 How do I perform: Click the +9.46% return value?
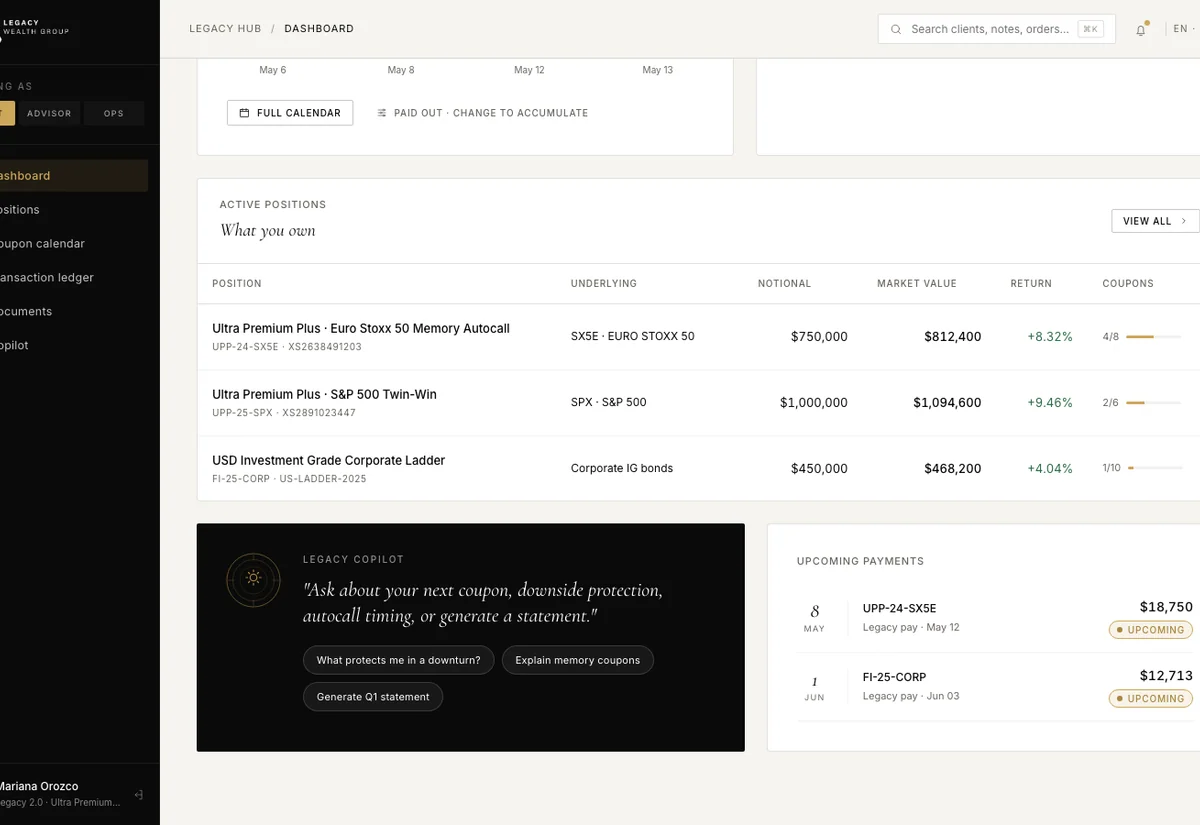tap(1050, 403)
